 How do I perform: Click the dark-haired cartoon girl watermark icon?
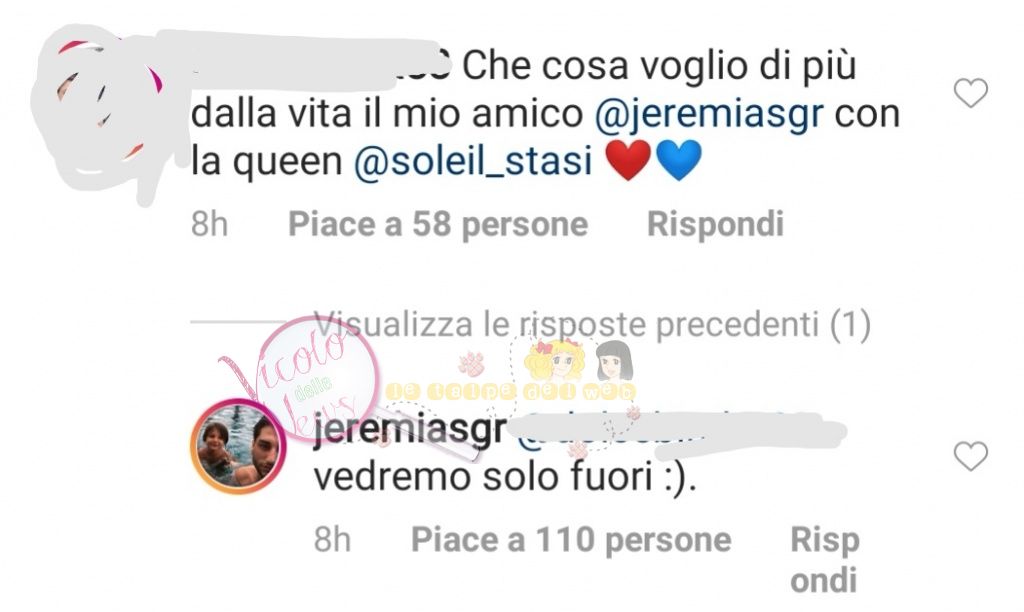pos(614,360)
